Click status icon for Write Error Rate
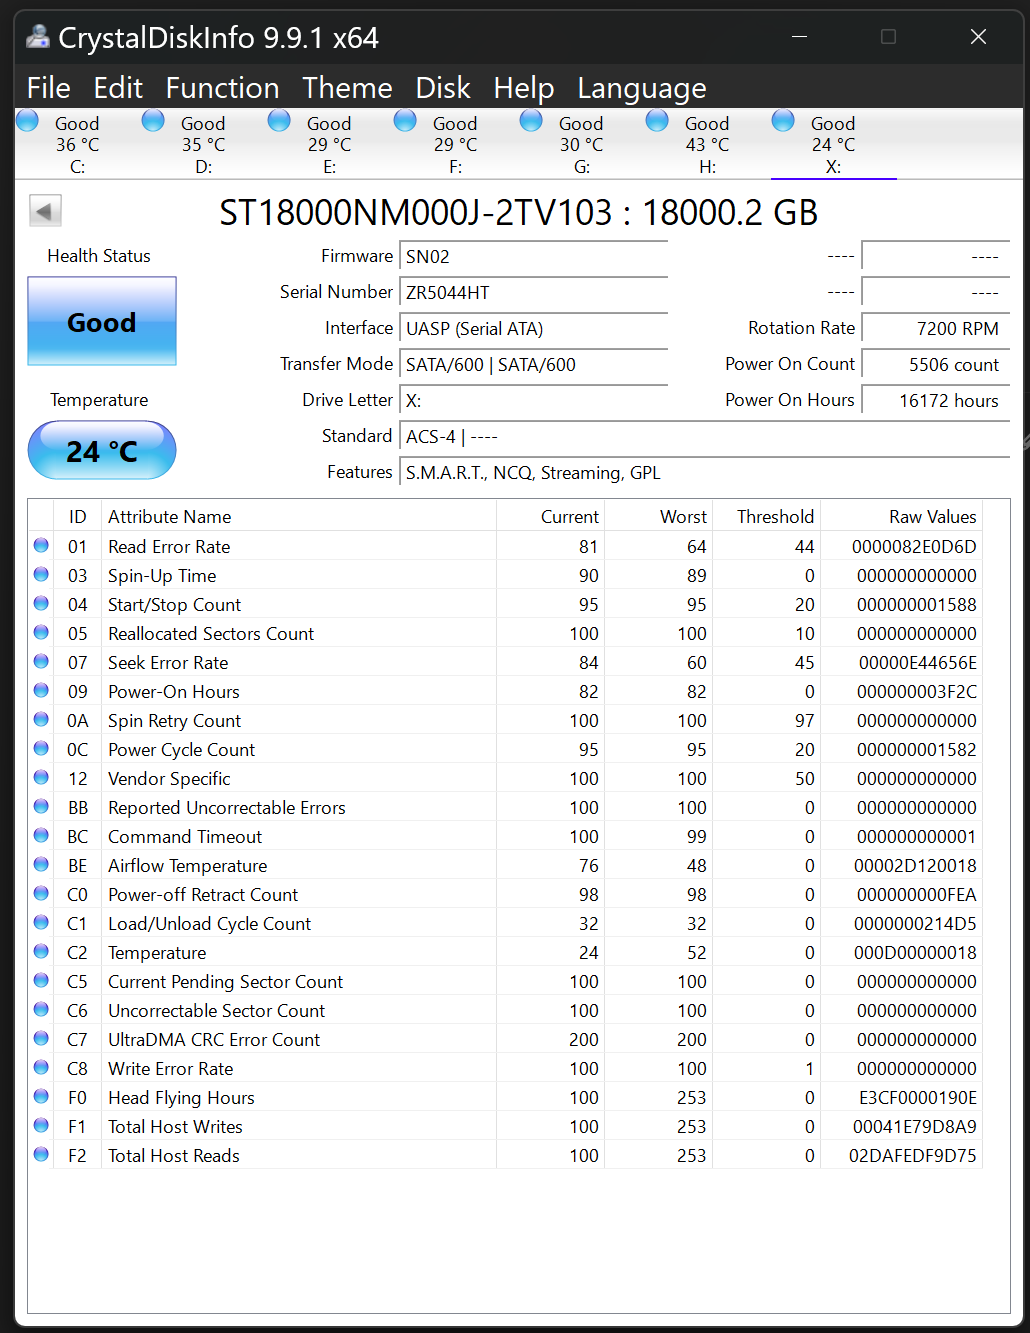The height and width of the screenshot is (1333, 1030). [x=41, y=1067]
